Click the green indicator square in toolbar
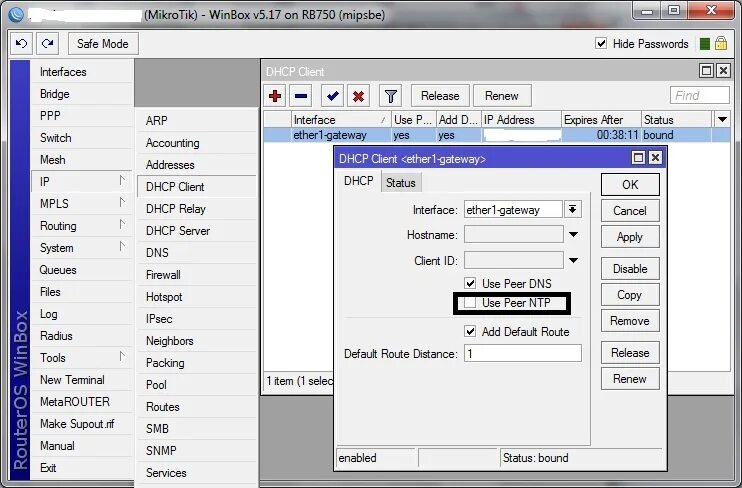The height and width of the screenshot is (488, 742). tap(705, 44)
